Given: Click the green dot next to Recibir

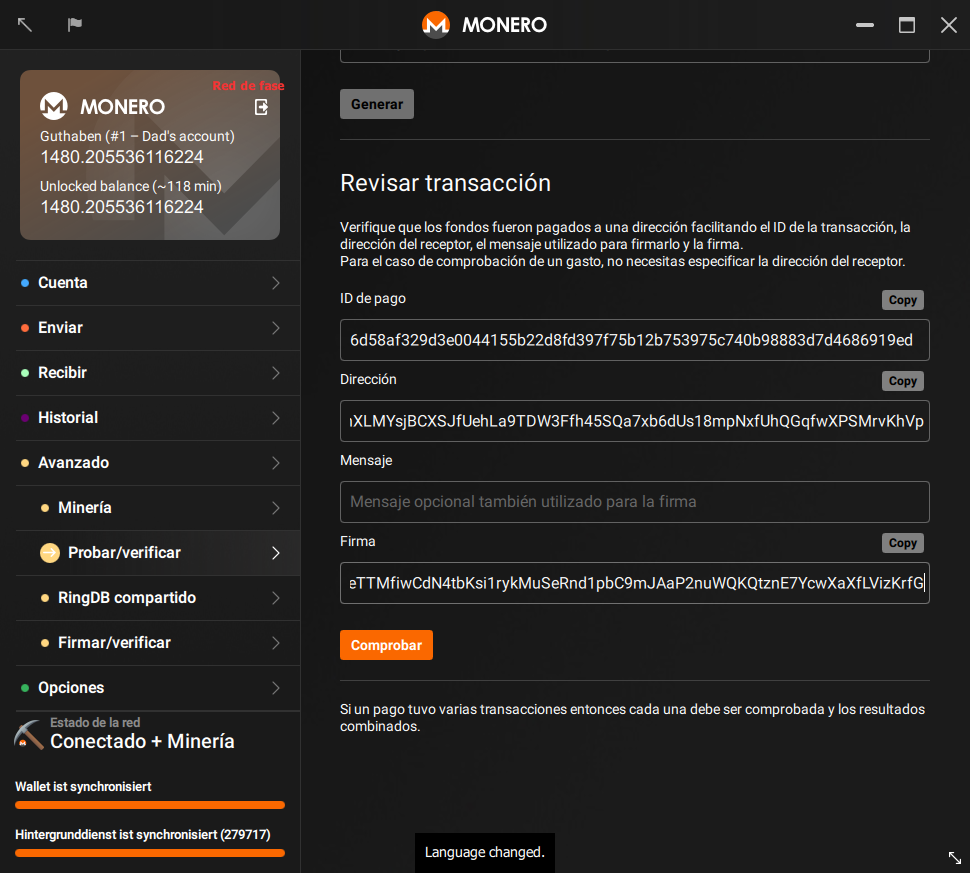Looking at the screenshot, I should point(25,373).
